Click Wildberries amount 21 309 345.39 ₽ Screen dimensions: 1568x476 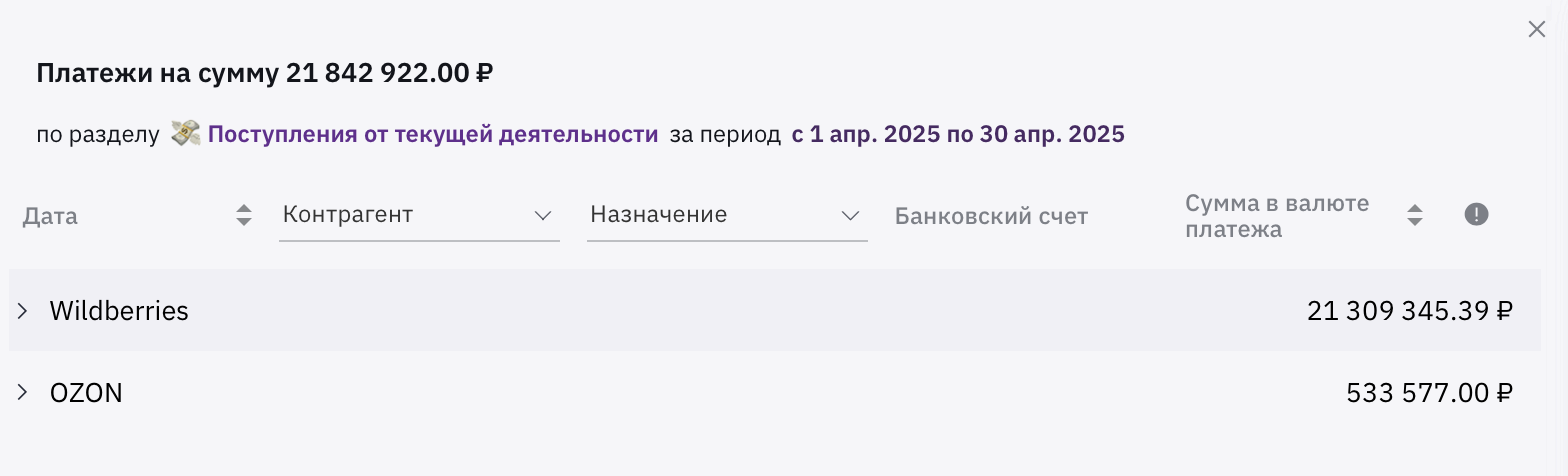(1410, 311)
